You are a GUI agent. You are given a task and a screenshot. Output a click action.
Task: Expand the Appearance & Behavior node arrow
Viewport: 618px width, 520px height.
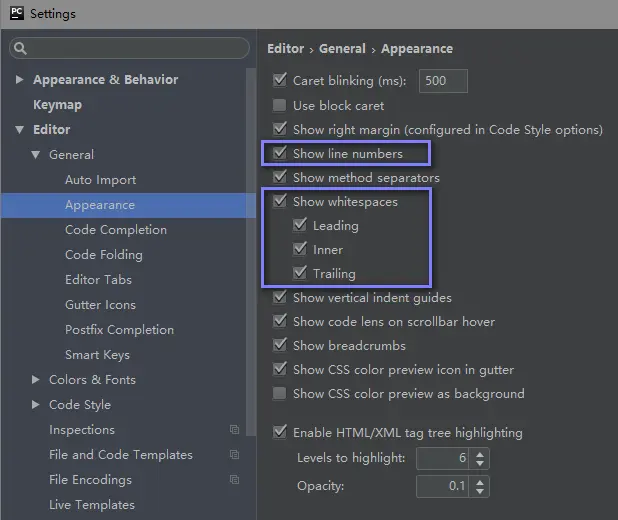19,80
